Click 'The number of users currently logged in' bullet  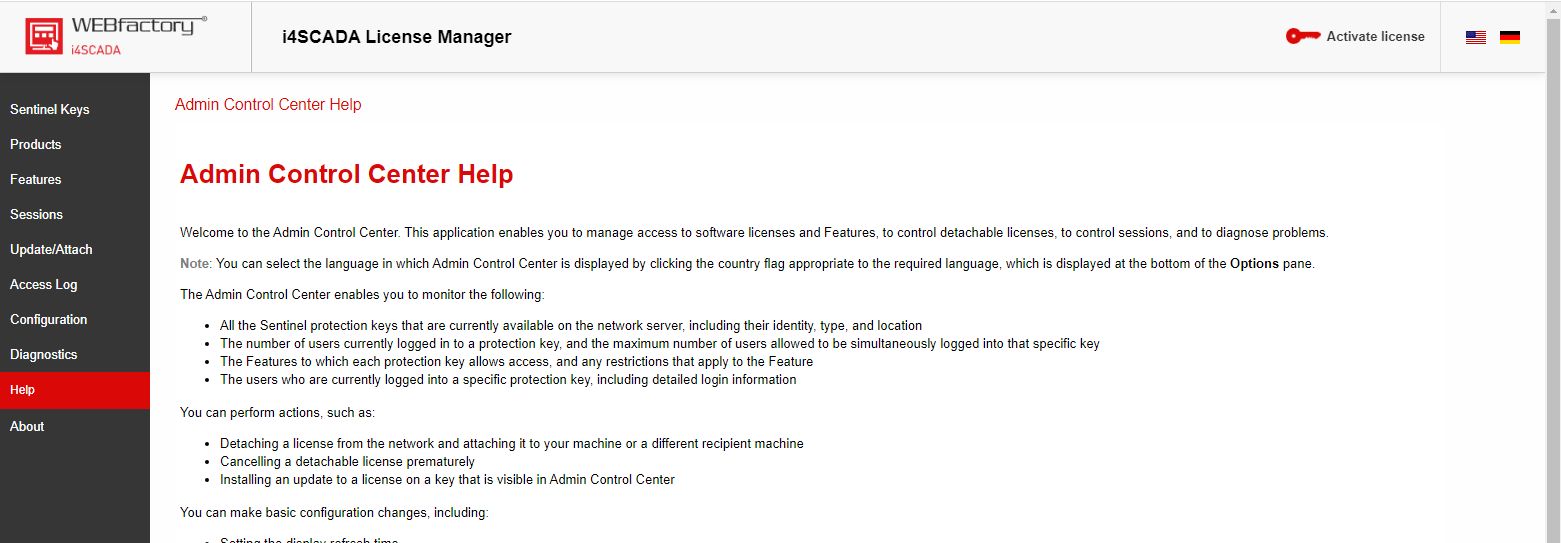point(660,343)
